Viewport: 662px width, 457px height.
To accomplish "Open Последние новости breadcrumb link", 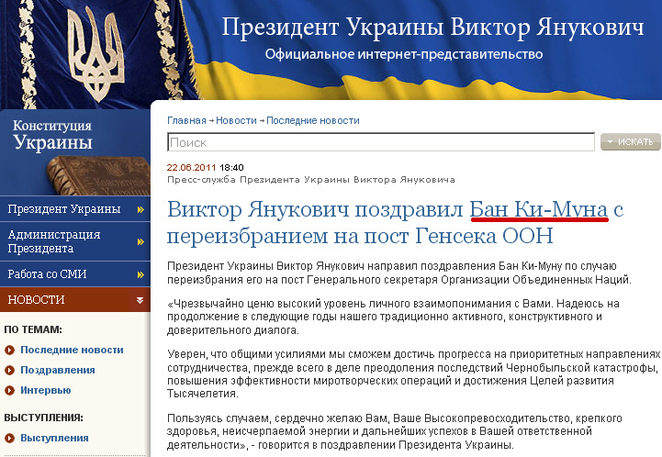I will pyautogui.click(x=313, y=120).
